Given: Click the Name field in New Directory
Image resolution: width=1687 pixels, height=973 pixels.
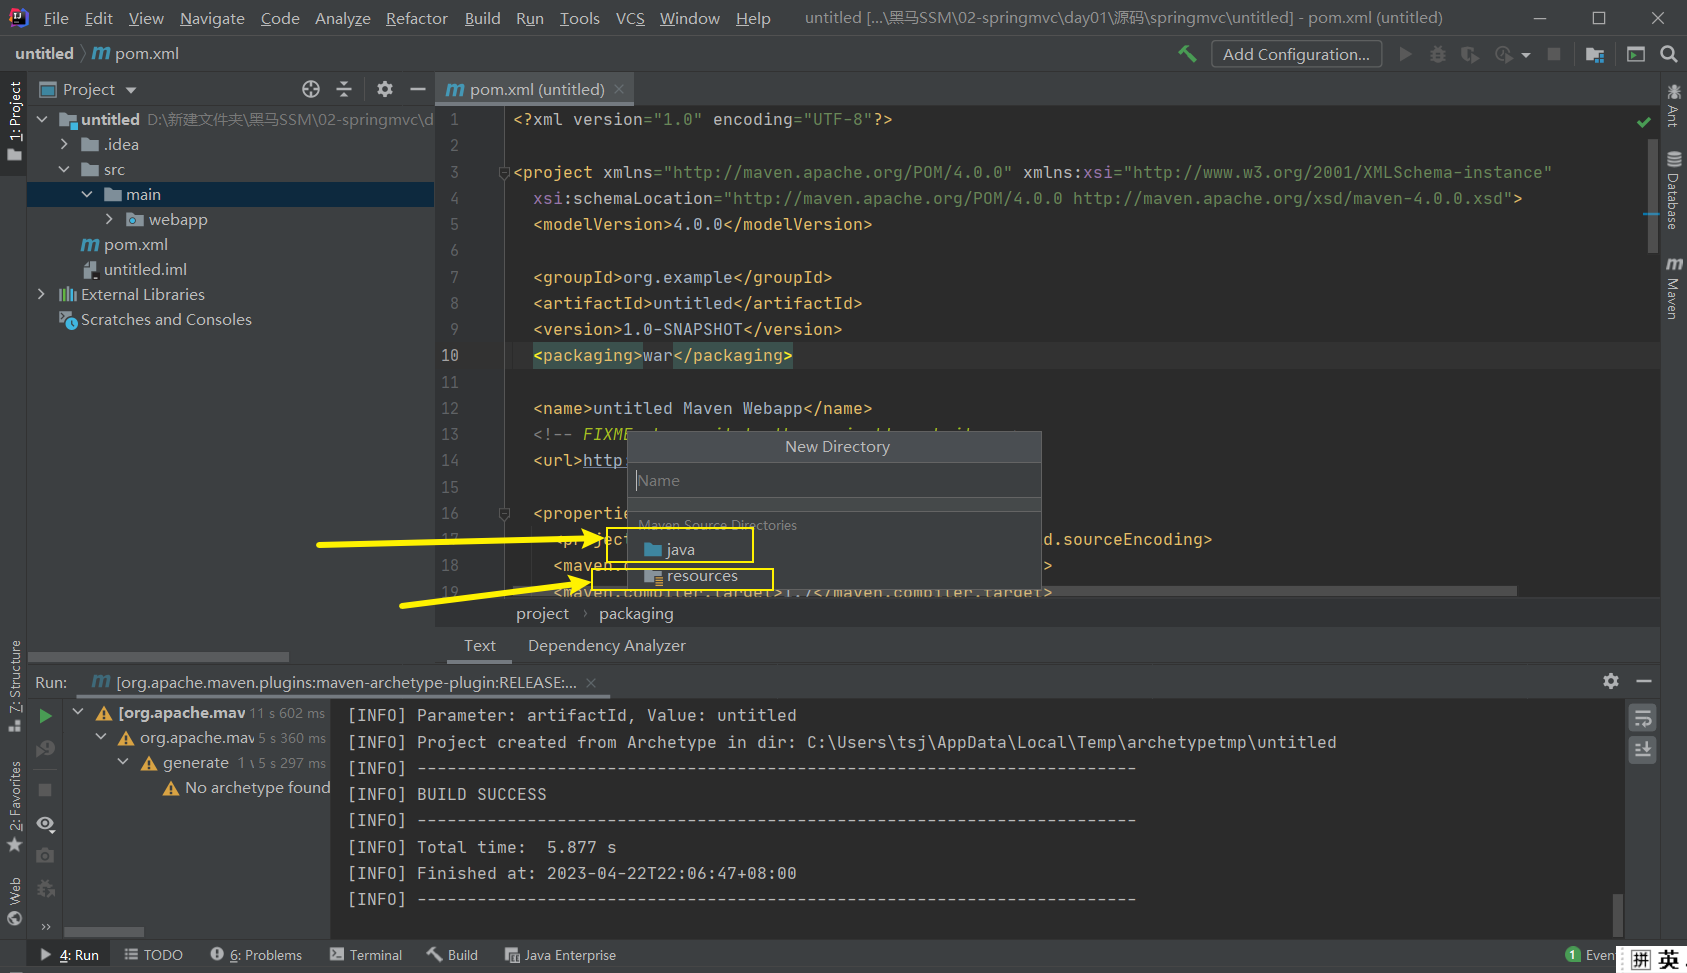Looking at the screenshot, I should coord(835,480).
